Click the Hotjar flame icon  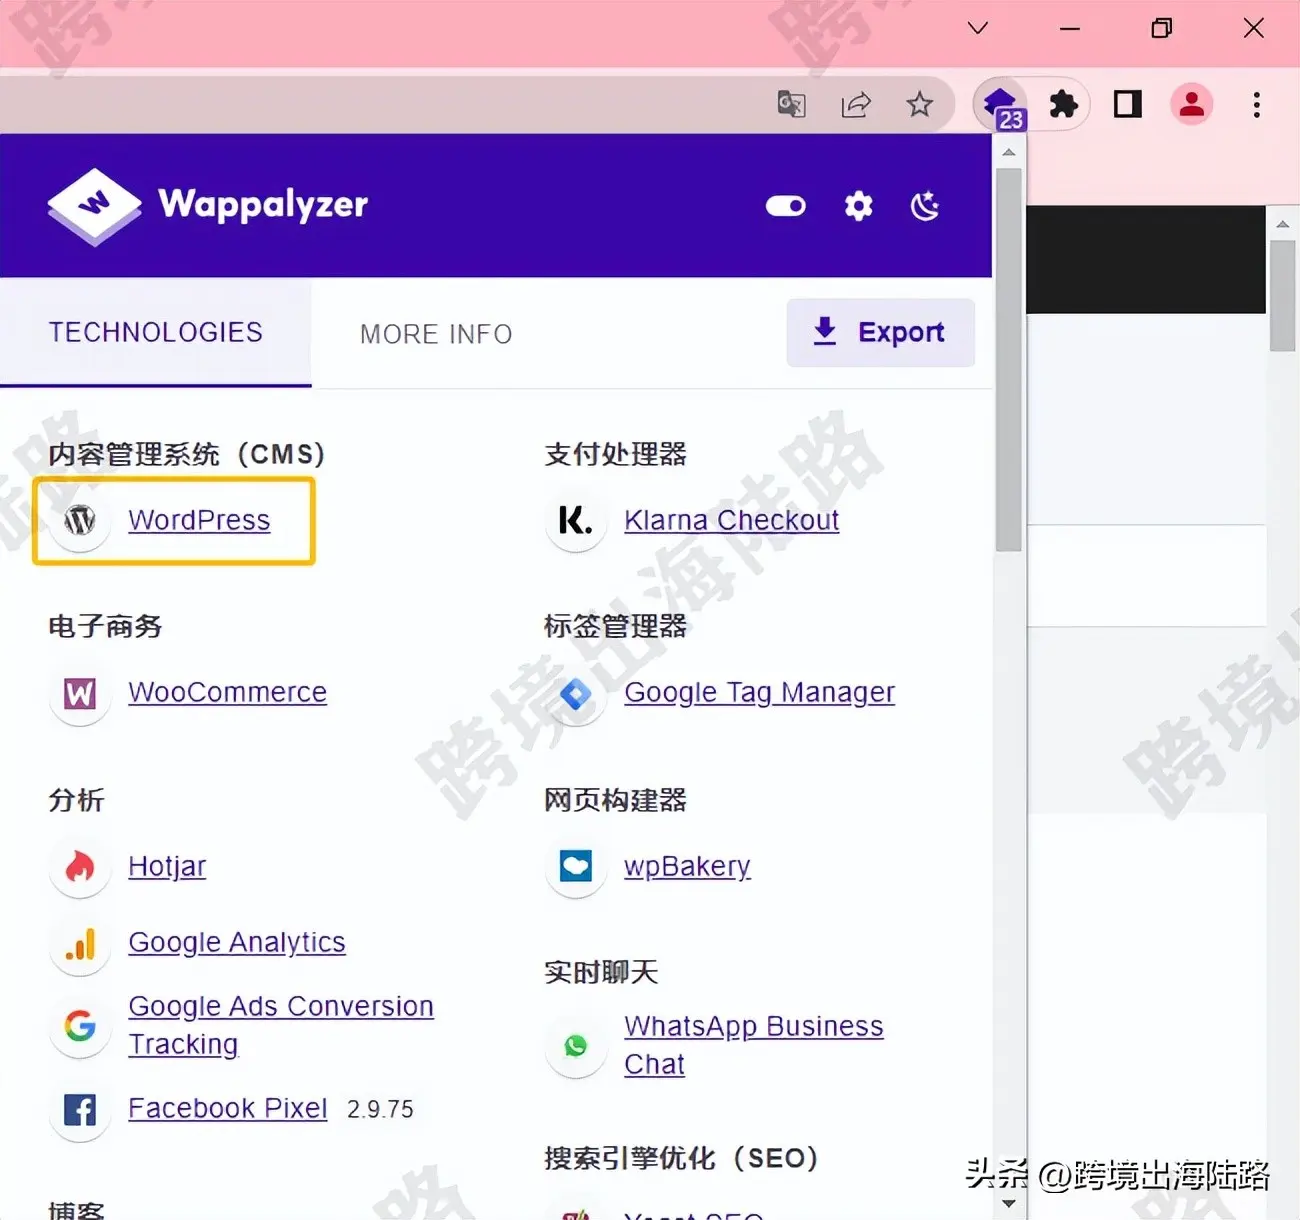click(80, 866)
